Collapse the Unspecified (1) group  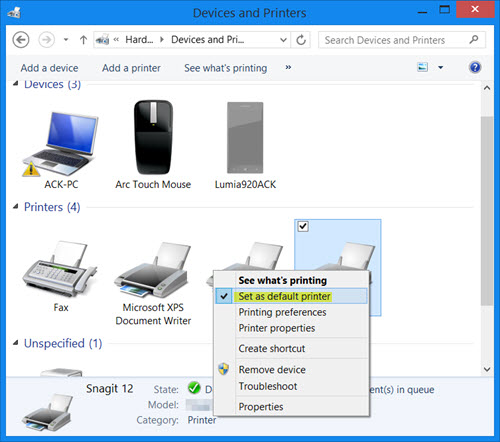click(x=15, y=343)
